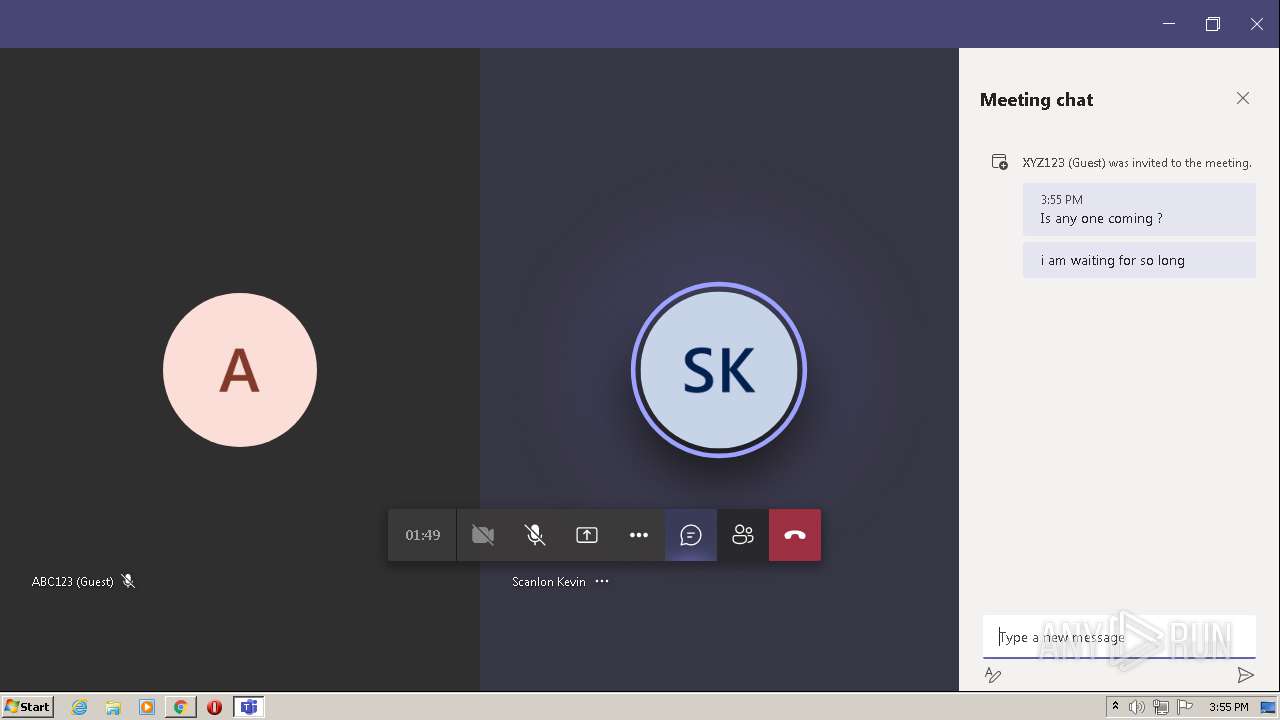Click the muted mic icon beside ABC123 (Guest)
The image size is (1280, 720).
128,581
